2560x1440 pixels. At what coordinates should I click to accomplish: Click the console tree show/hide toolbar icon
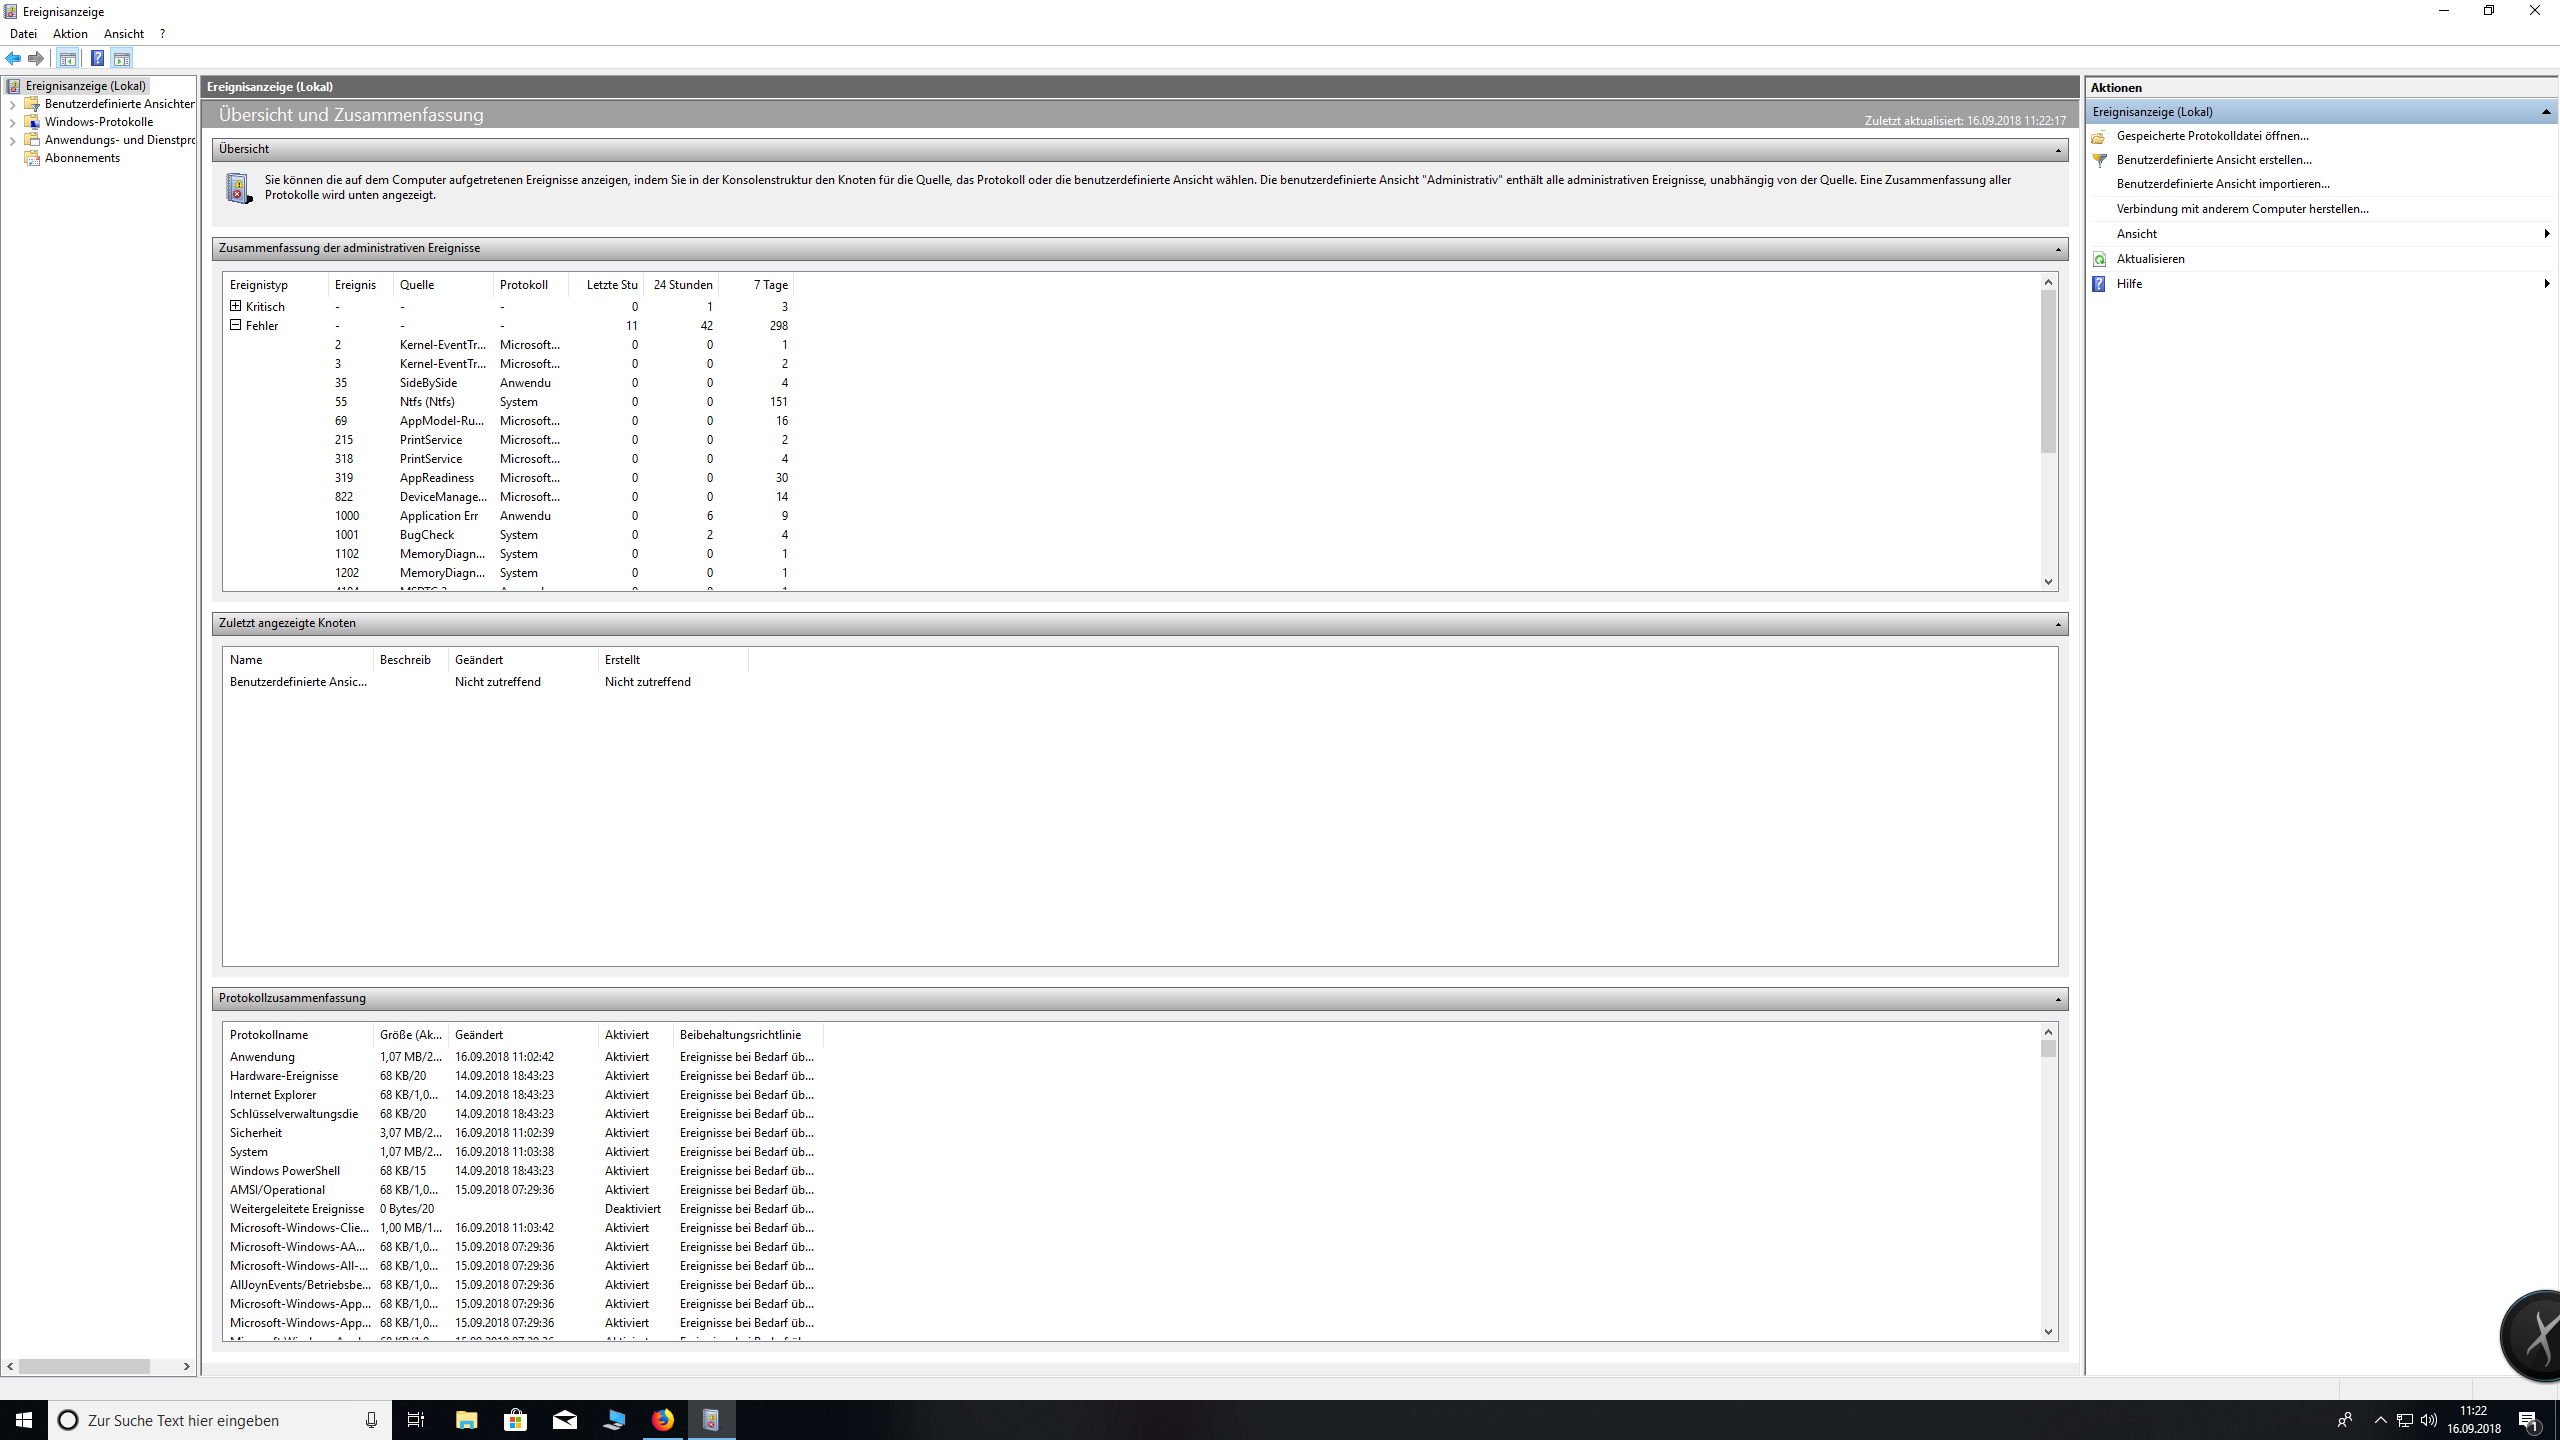tap(67, 58)
